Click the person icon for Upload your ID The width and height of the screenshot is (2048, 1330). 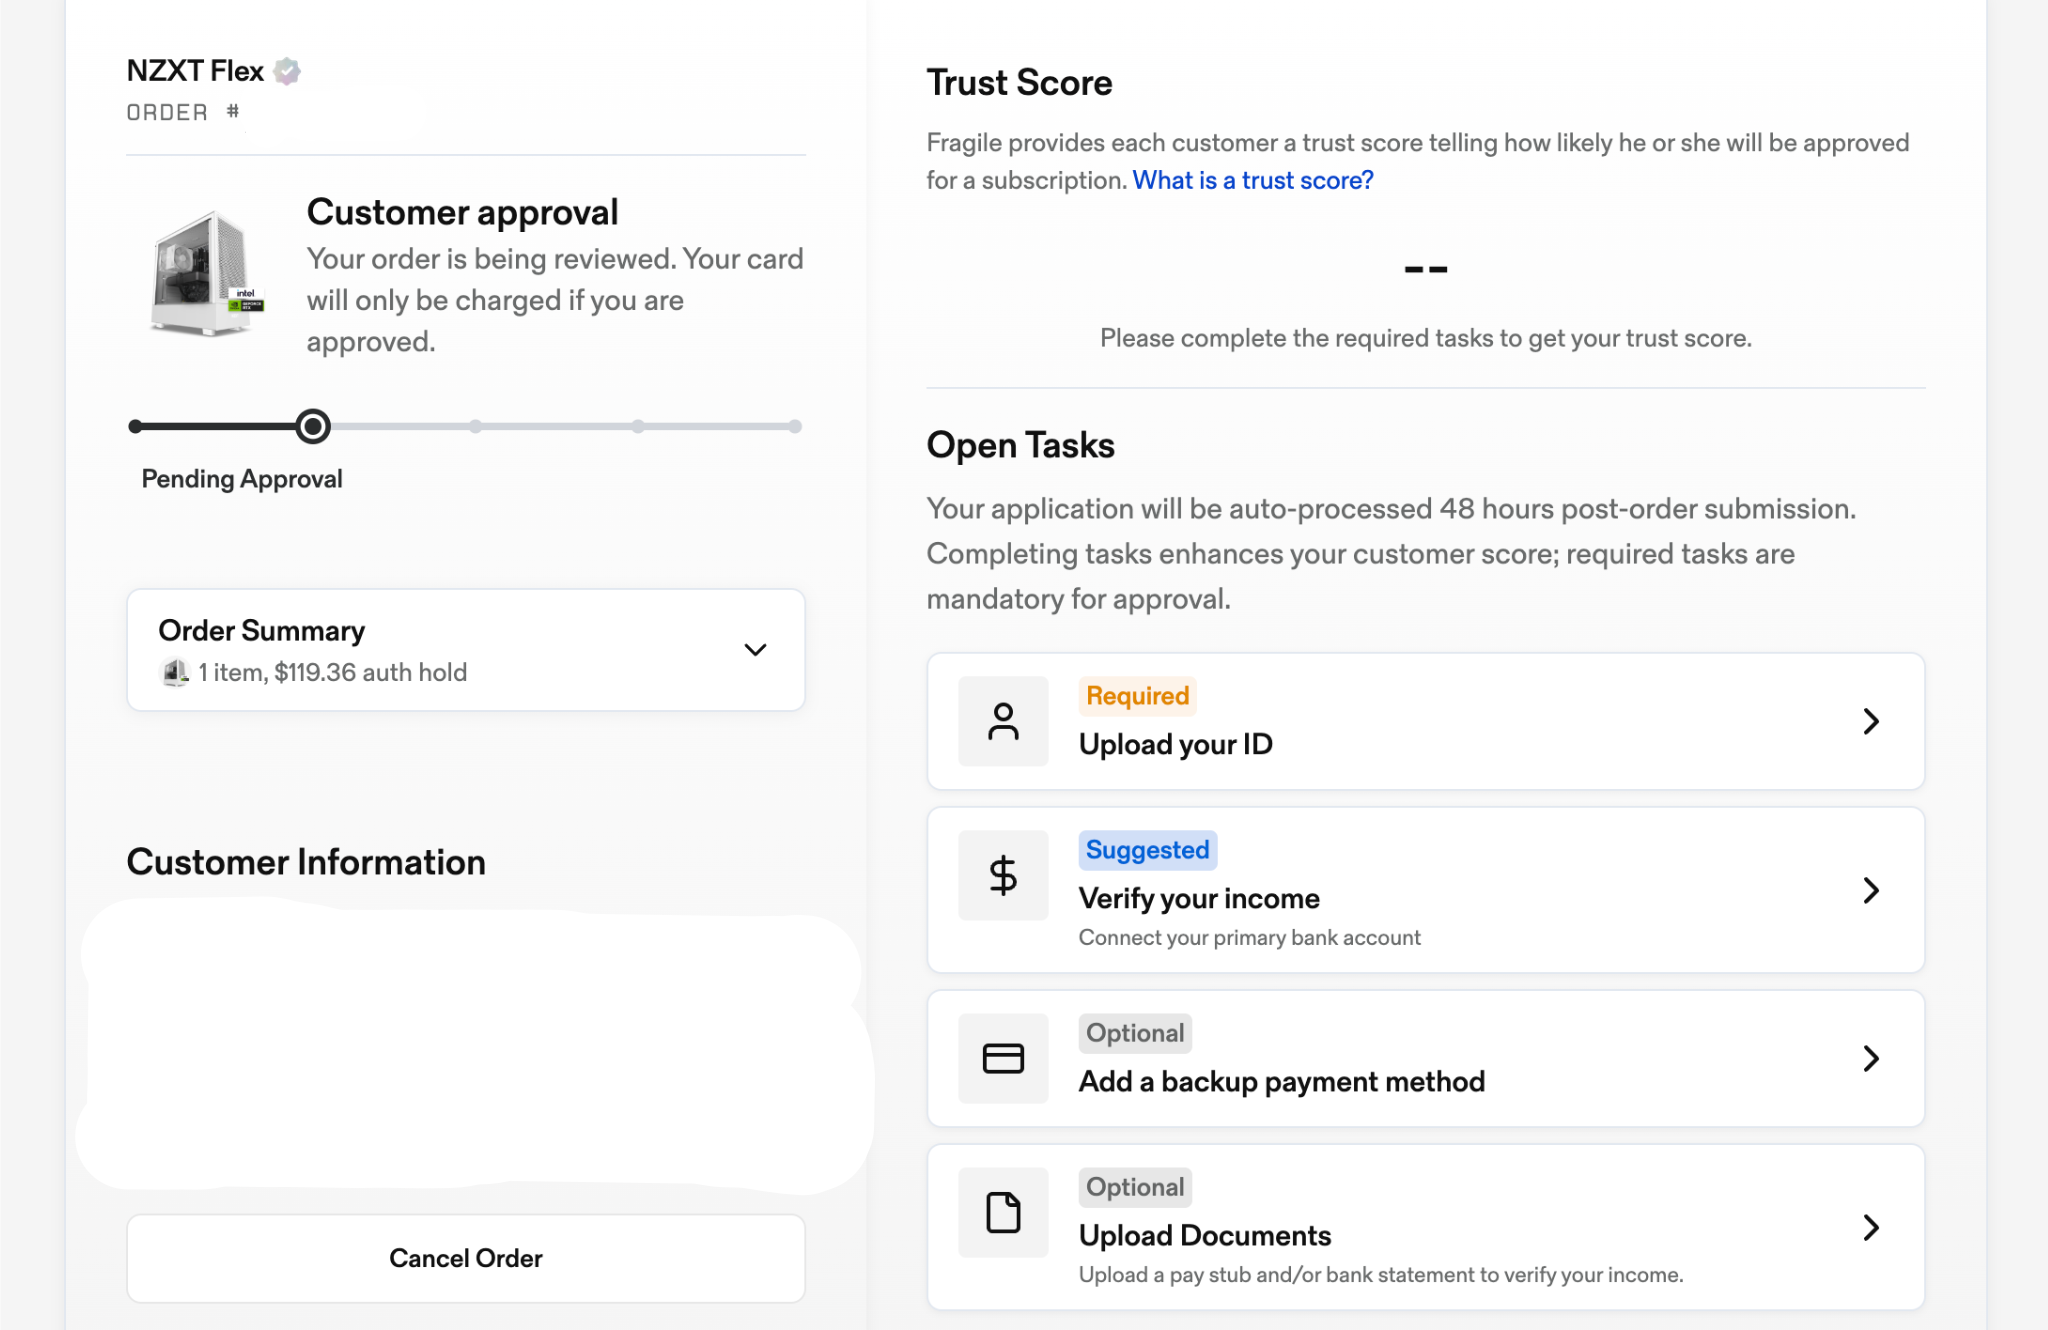(1003, 721)
